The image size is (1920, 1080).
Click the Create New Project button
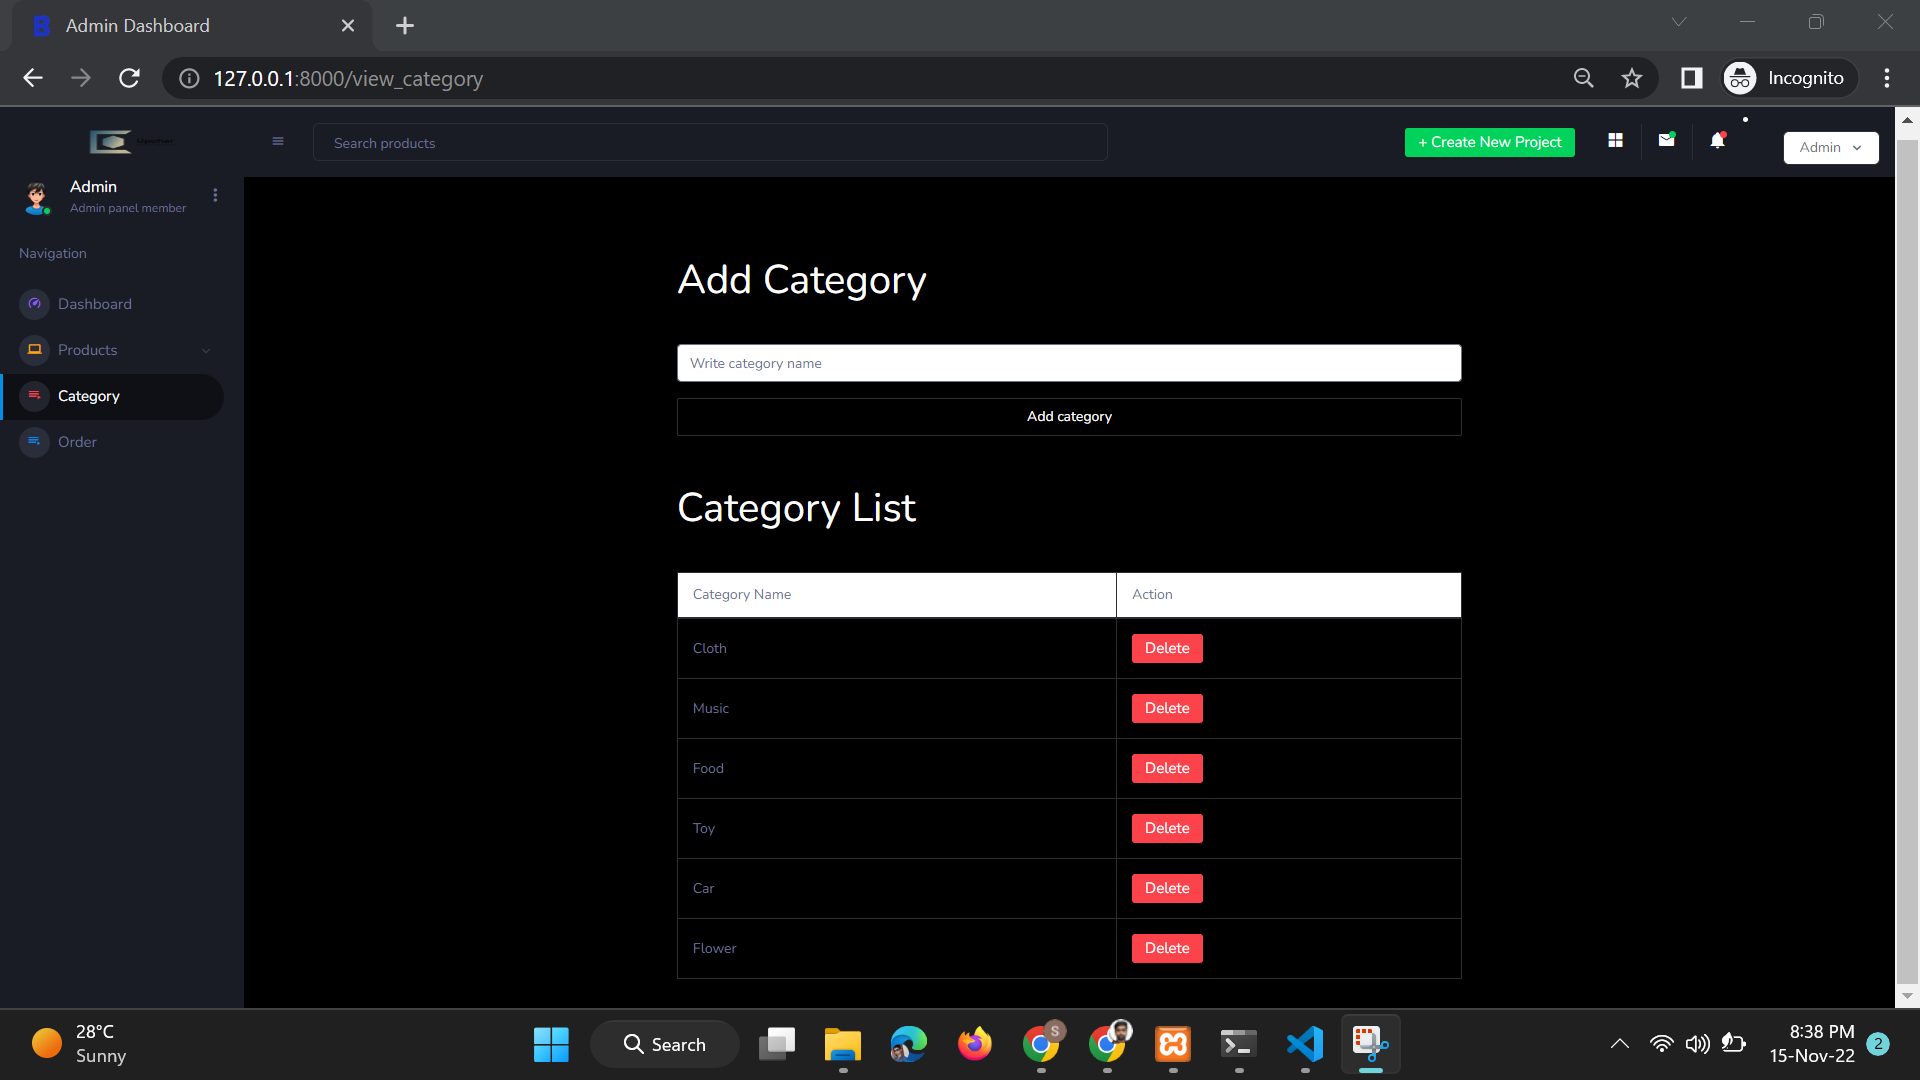coord(1489,142)
